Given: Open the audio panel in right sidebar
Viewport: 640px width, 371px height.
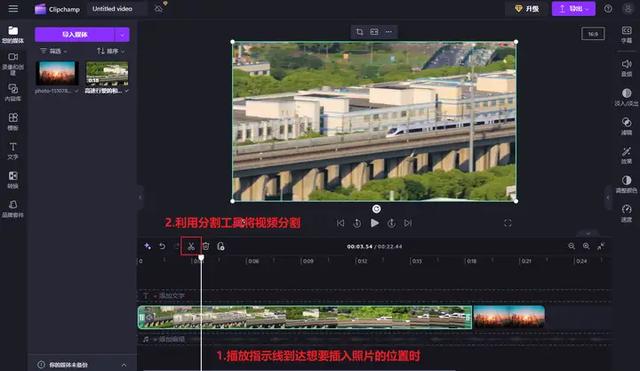Looking at the screenshot, I should [626, 68].
